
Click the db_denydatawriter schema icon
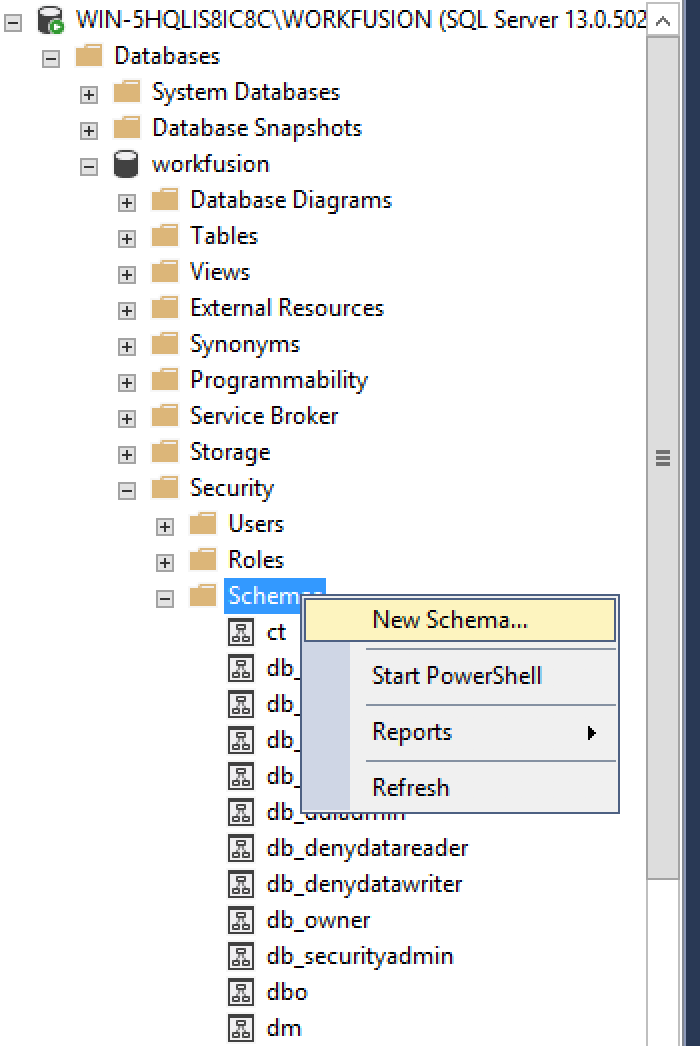[241, 885]
